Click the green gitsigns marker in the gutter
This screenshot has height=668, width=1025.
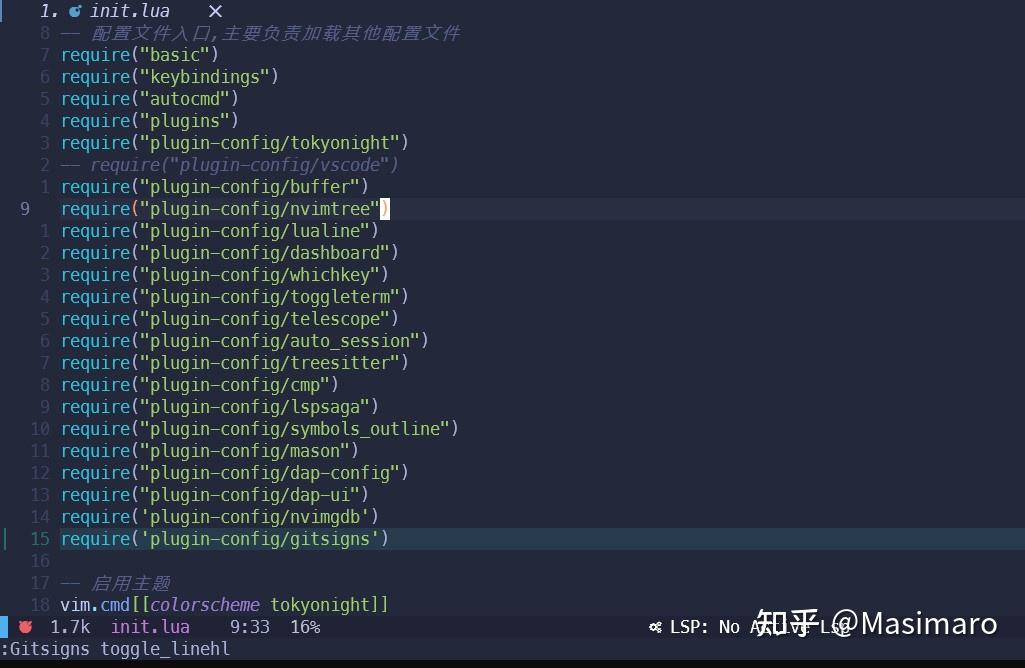4,538
